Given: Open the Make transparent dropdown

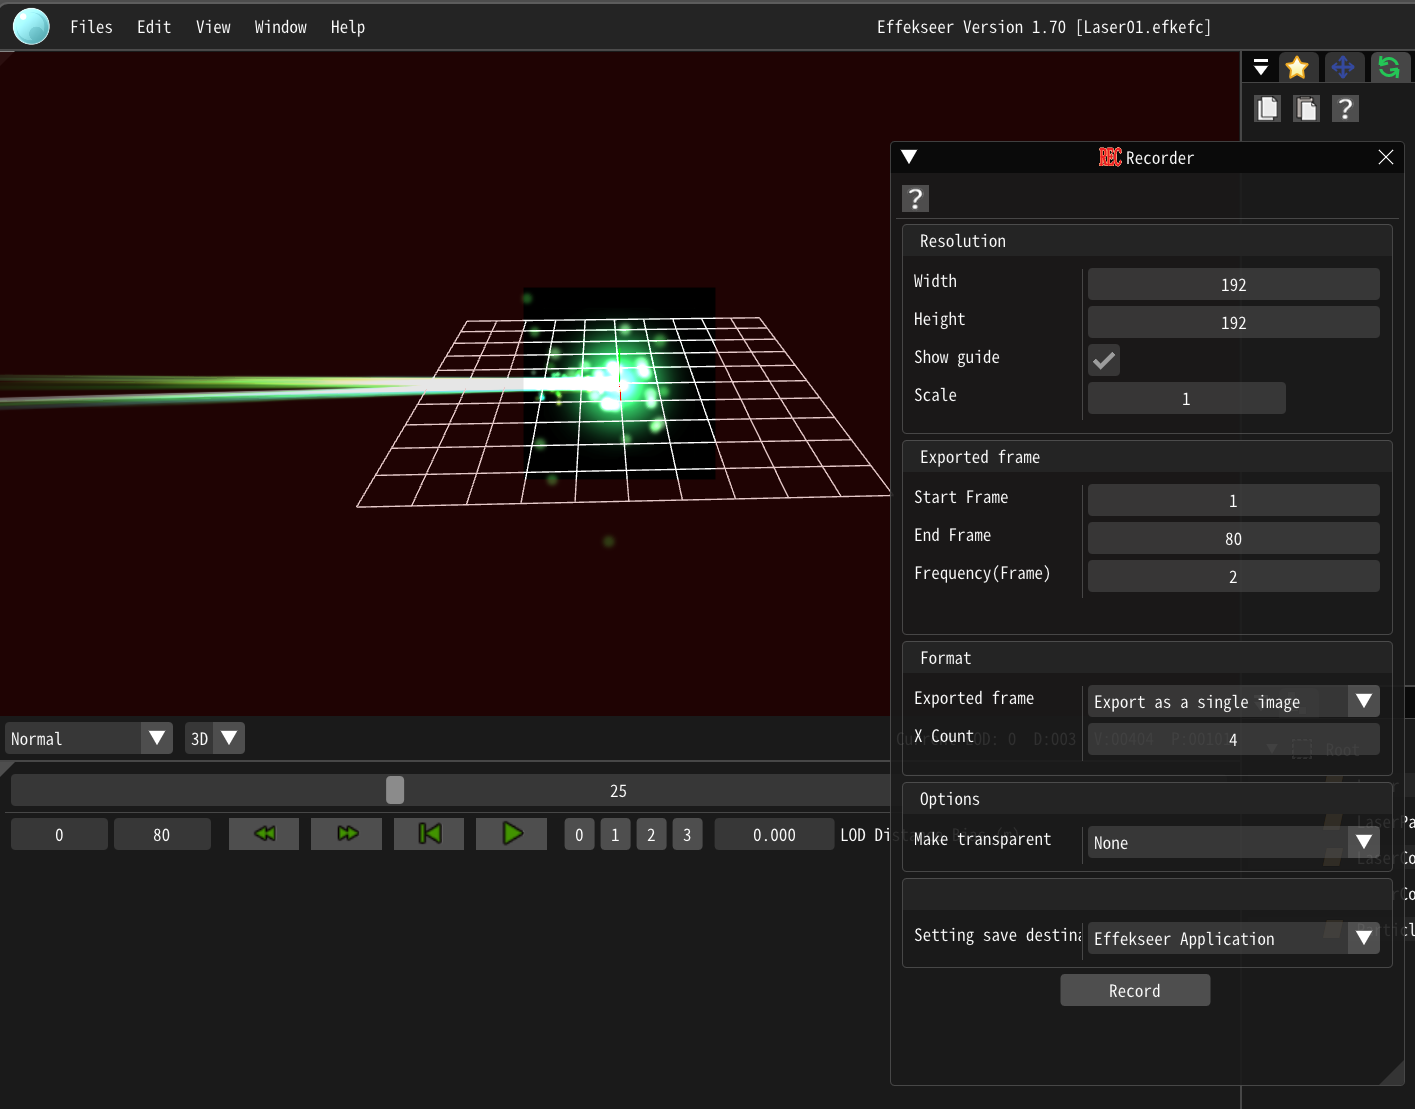Looking at the screenshot, I should (1233, 842).
